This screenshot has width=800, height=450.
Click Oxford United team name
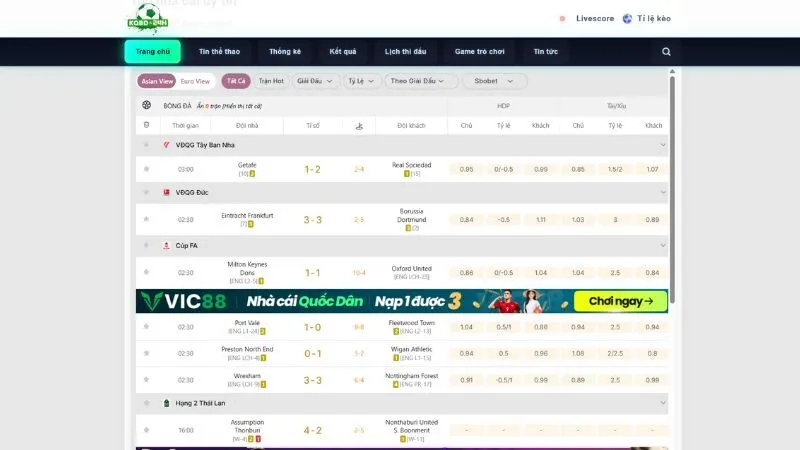click(411, 268)
